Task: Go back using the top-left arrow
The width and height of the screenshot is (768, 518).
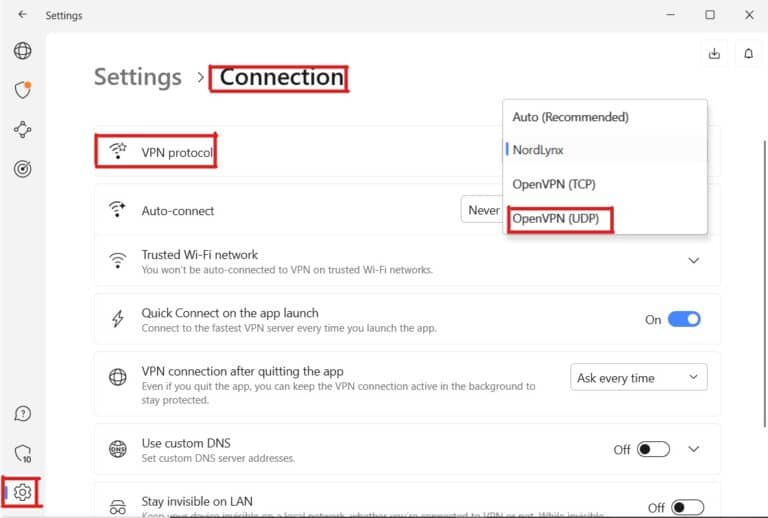Action: click(x=22, y=15)
